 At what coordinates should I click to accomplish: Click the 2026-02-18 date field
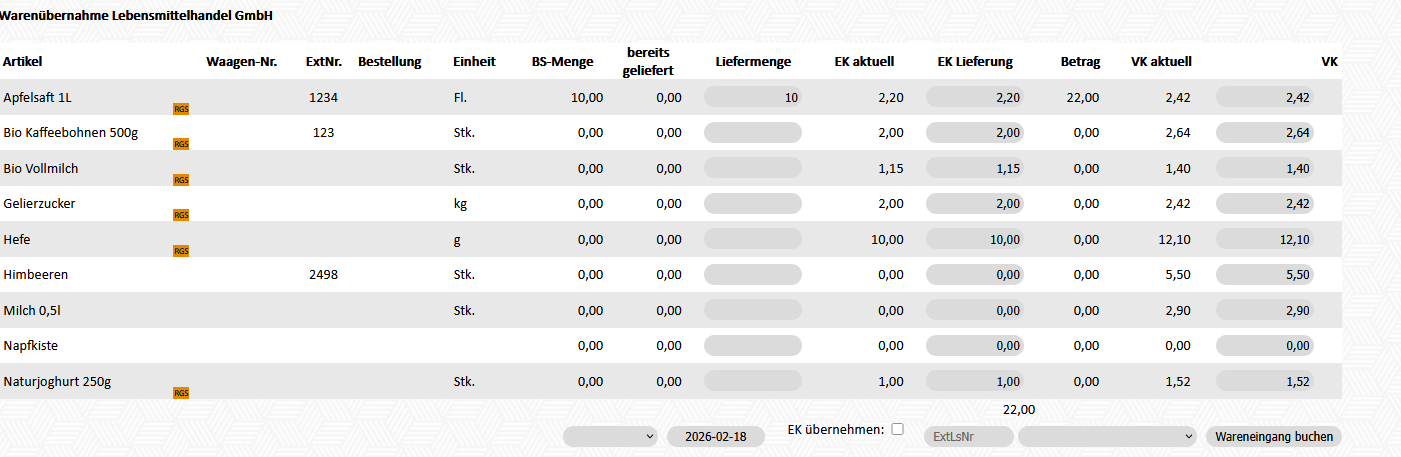tap(716, 437)
